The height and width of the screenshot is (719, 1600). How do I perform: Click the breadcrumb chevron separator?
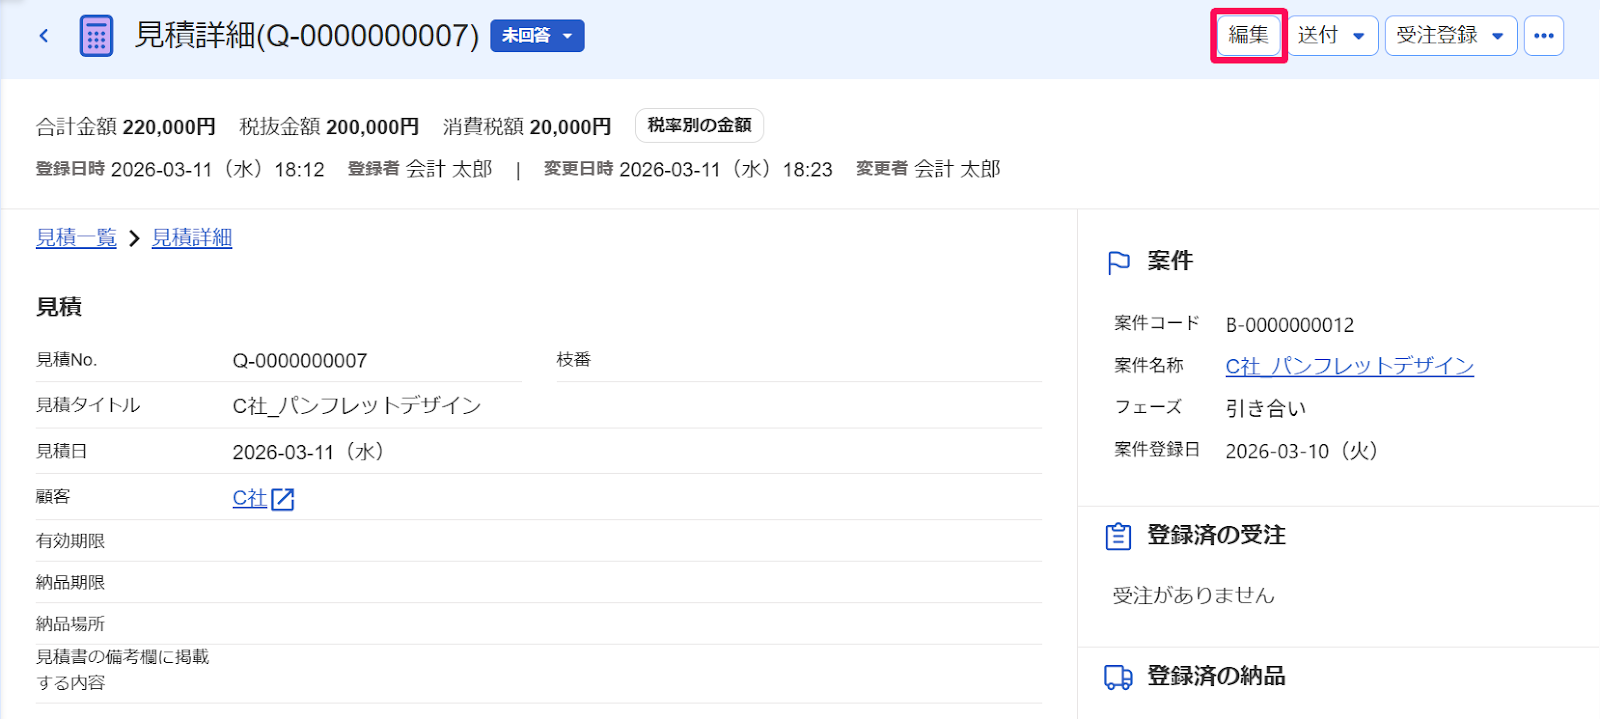click(134, 239)
